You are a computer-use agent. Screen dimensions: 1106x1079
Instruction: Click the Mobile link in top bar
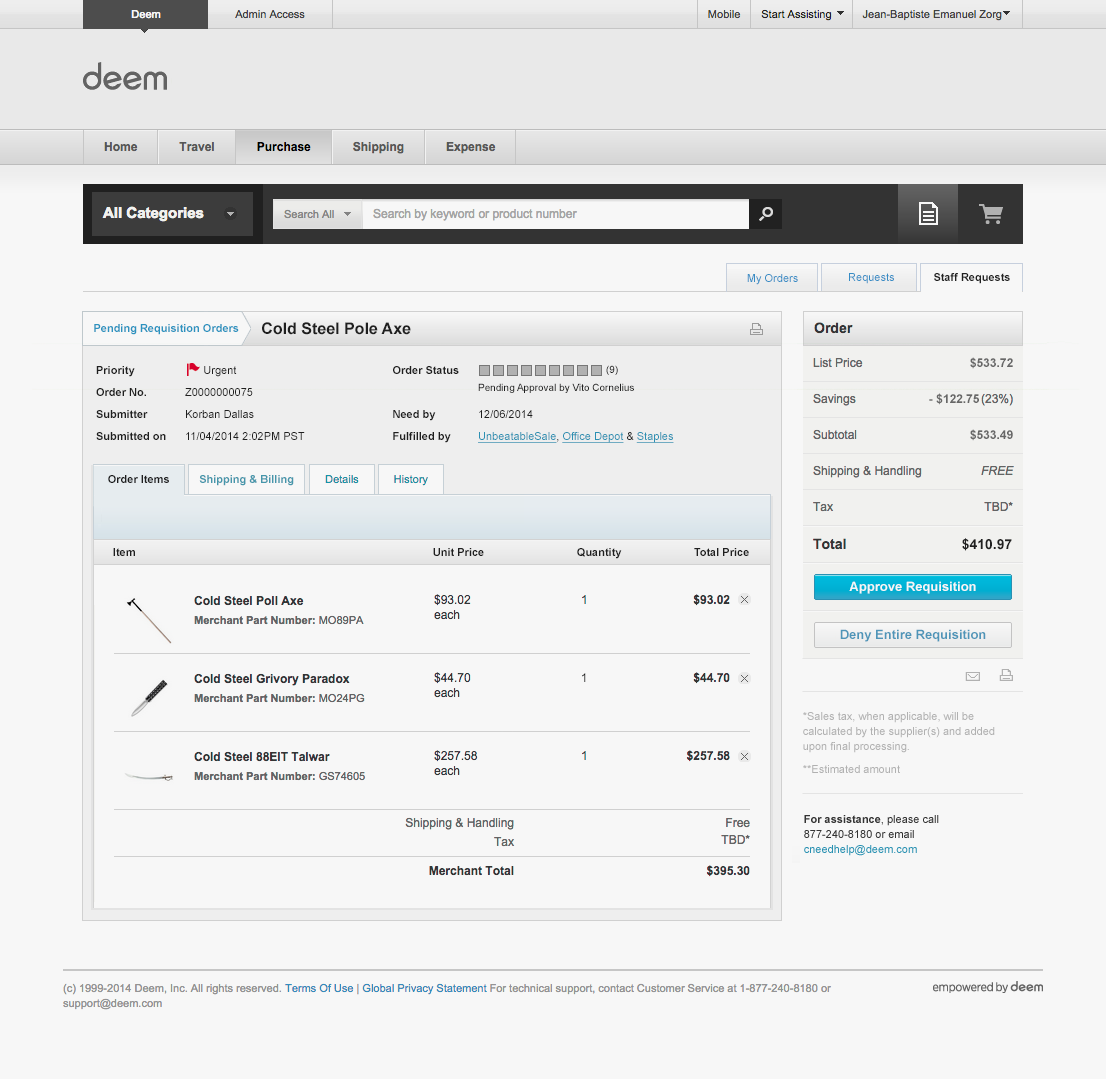coord(724,14)
